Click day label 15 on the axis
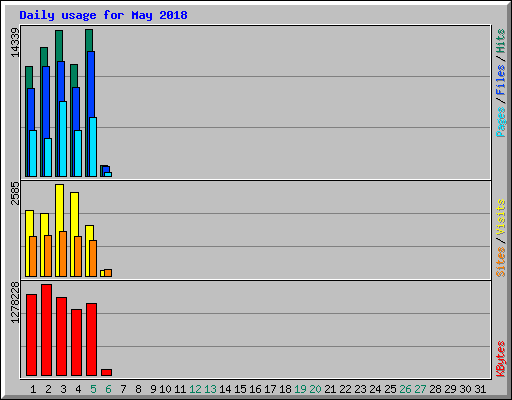This screenshot has height=400, width=512. tap(240, 389)
